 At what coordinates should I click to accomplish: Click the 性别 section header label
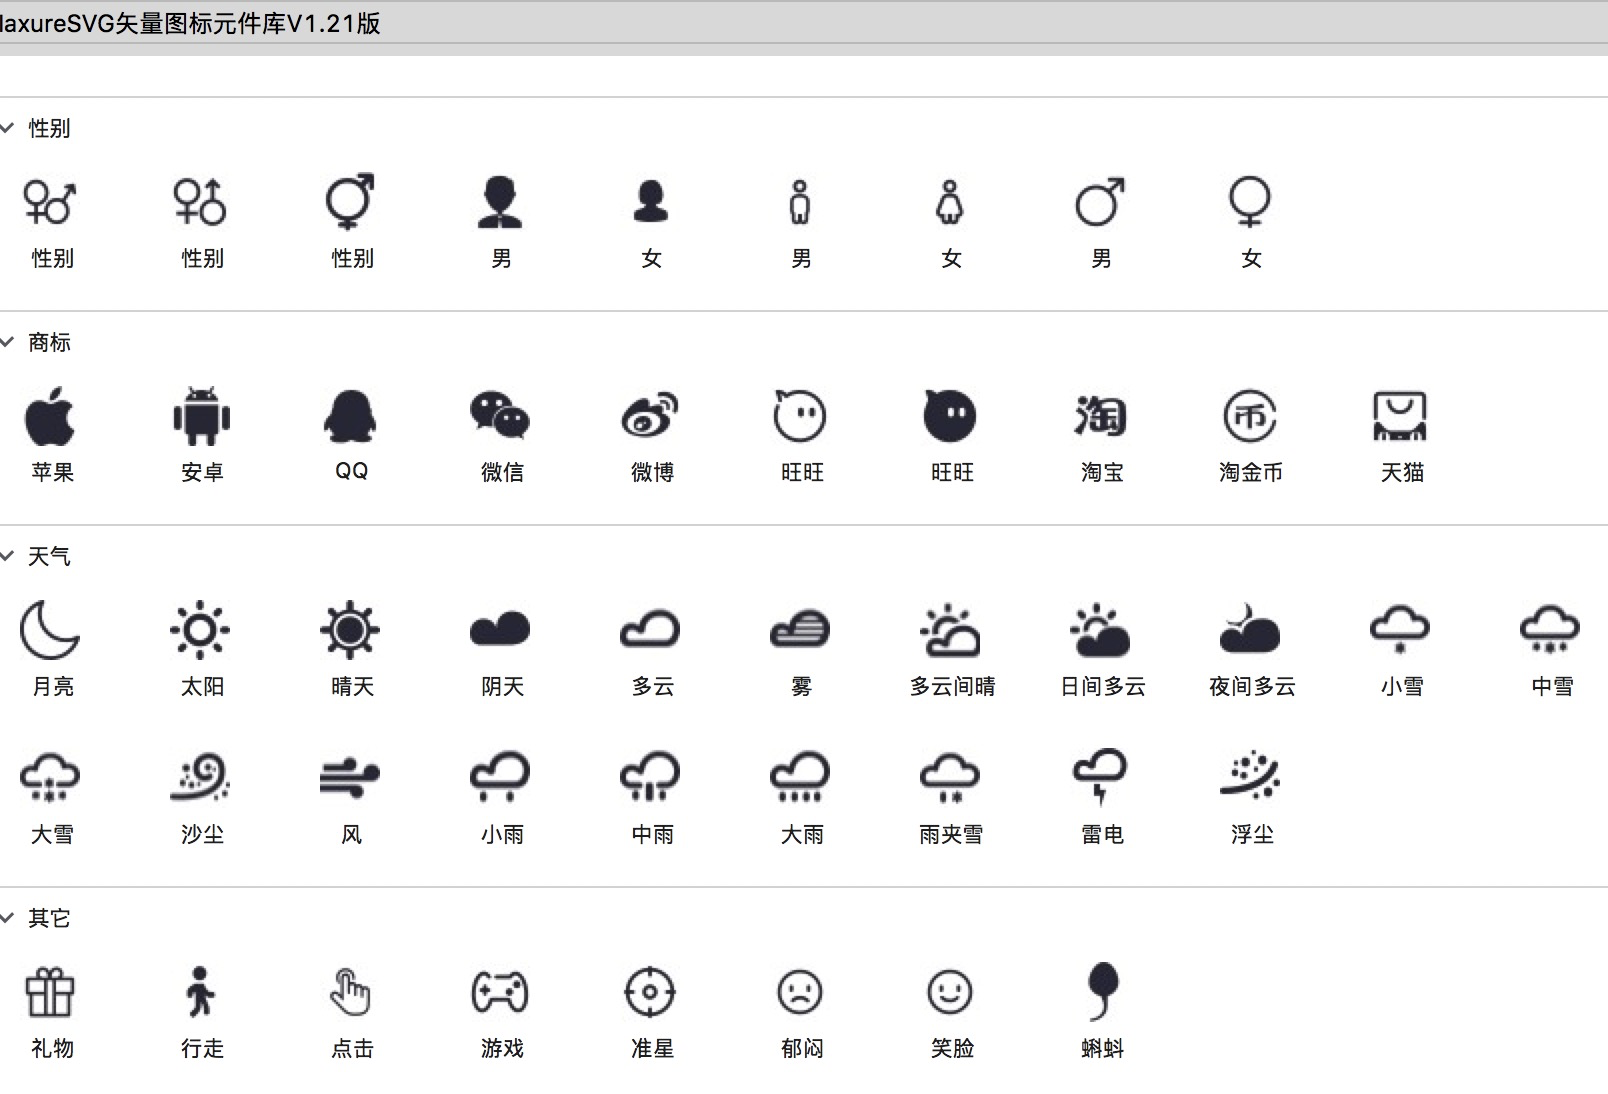tap(49, 128)
